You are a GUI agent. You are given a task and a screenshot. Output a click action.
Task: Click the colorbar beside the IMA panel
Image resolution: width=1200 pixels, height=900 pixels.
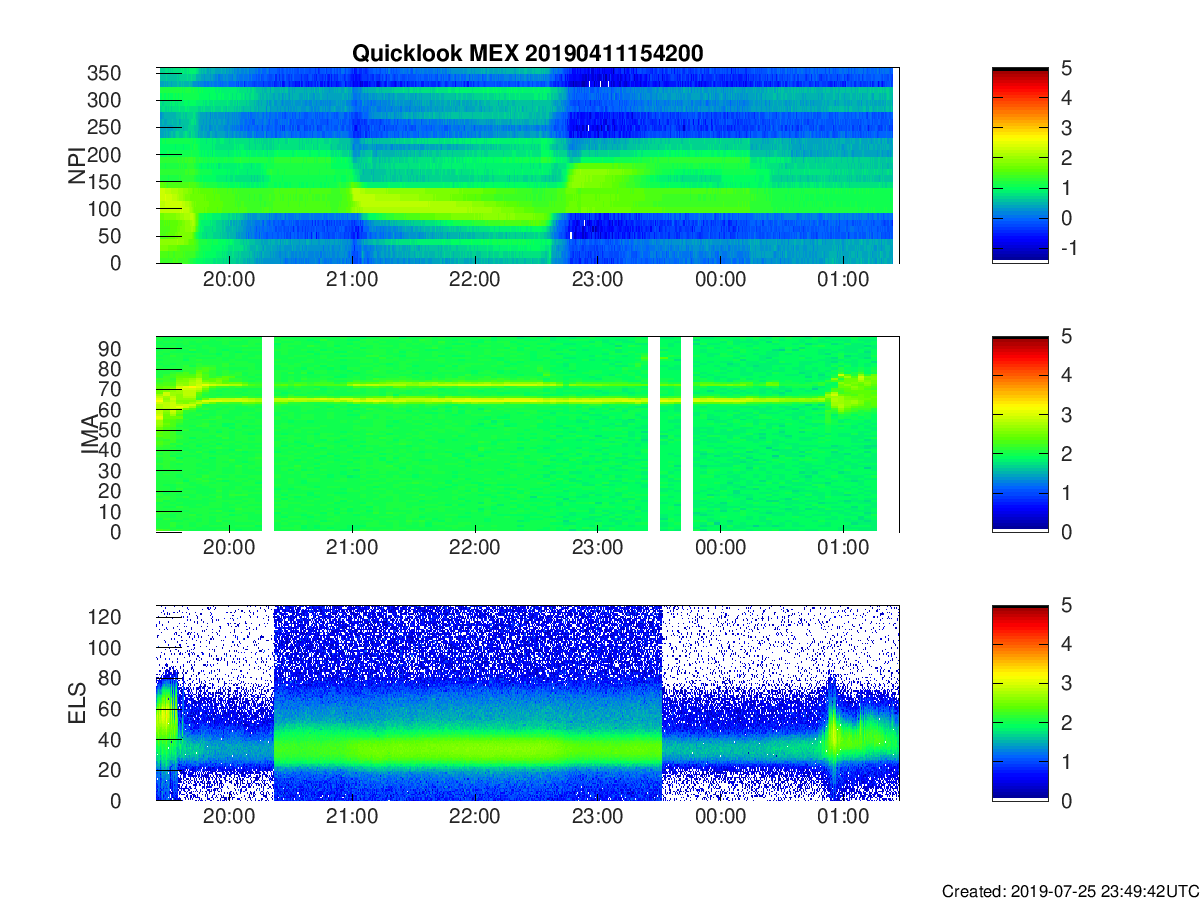click(1020, 434)
